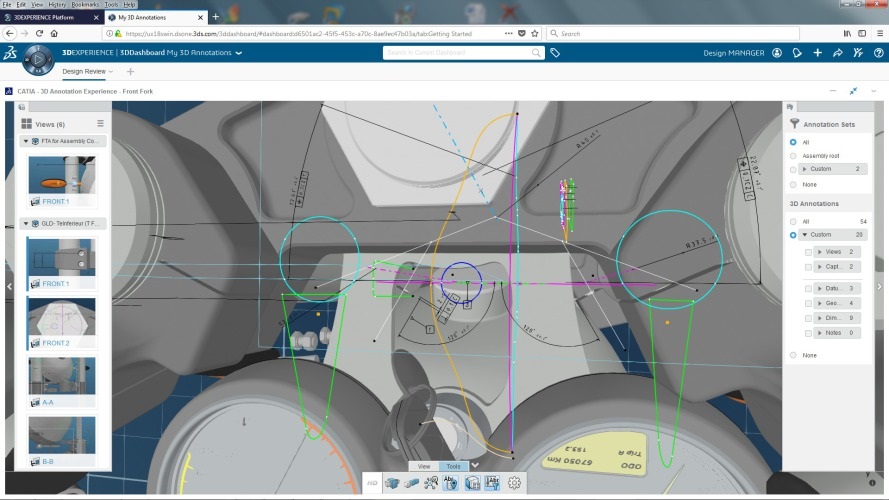This screenshot has height=500, width=889.
Task: Open the FRONT 2 view thumbnail
Action: [x=62, y=321]
